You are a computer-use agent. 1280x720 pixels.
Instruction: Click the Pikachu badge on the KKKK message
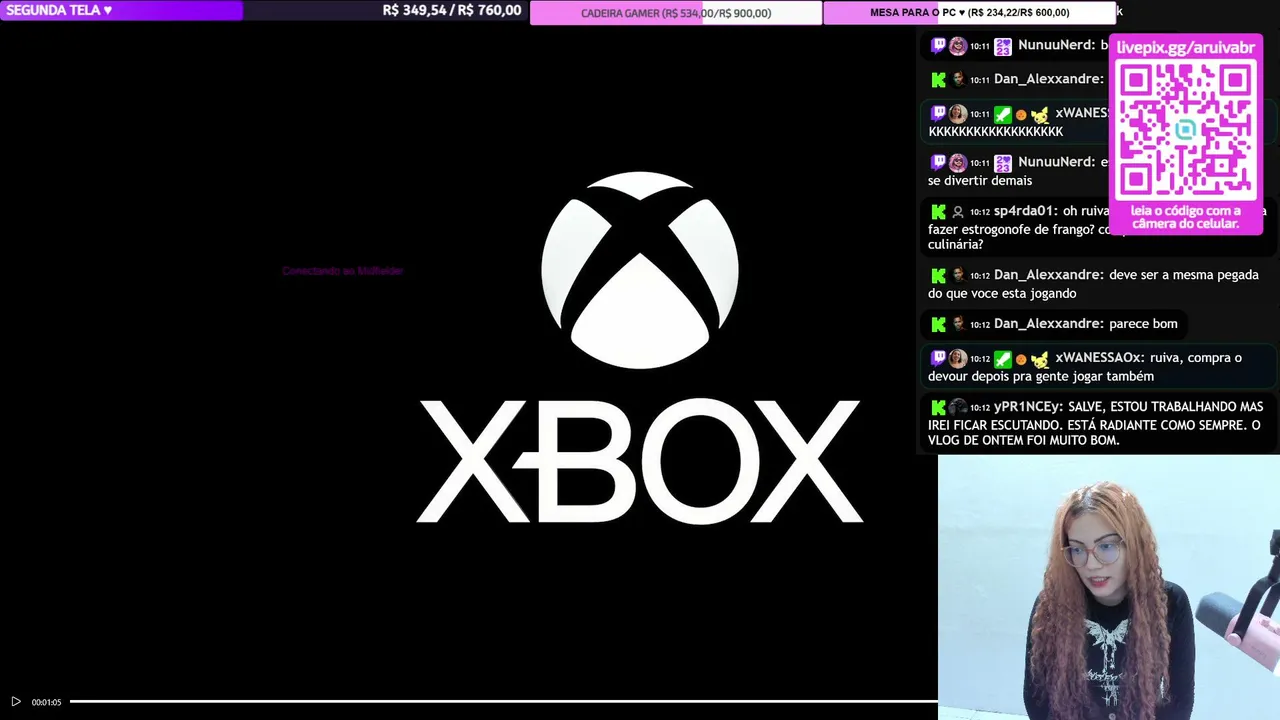click(1040, 114)
